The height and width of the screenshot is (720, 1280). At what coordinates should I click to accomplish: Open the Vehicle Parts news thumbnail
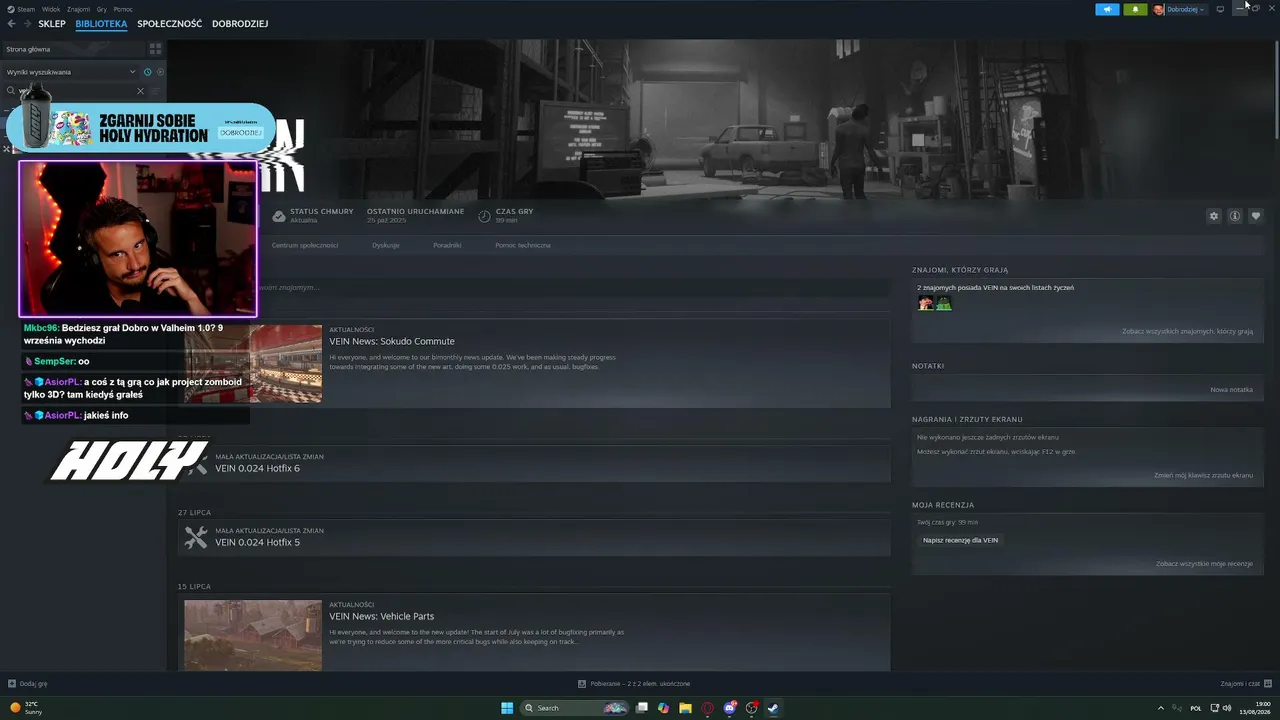253,635
